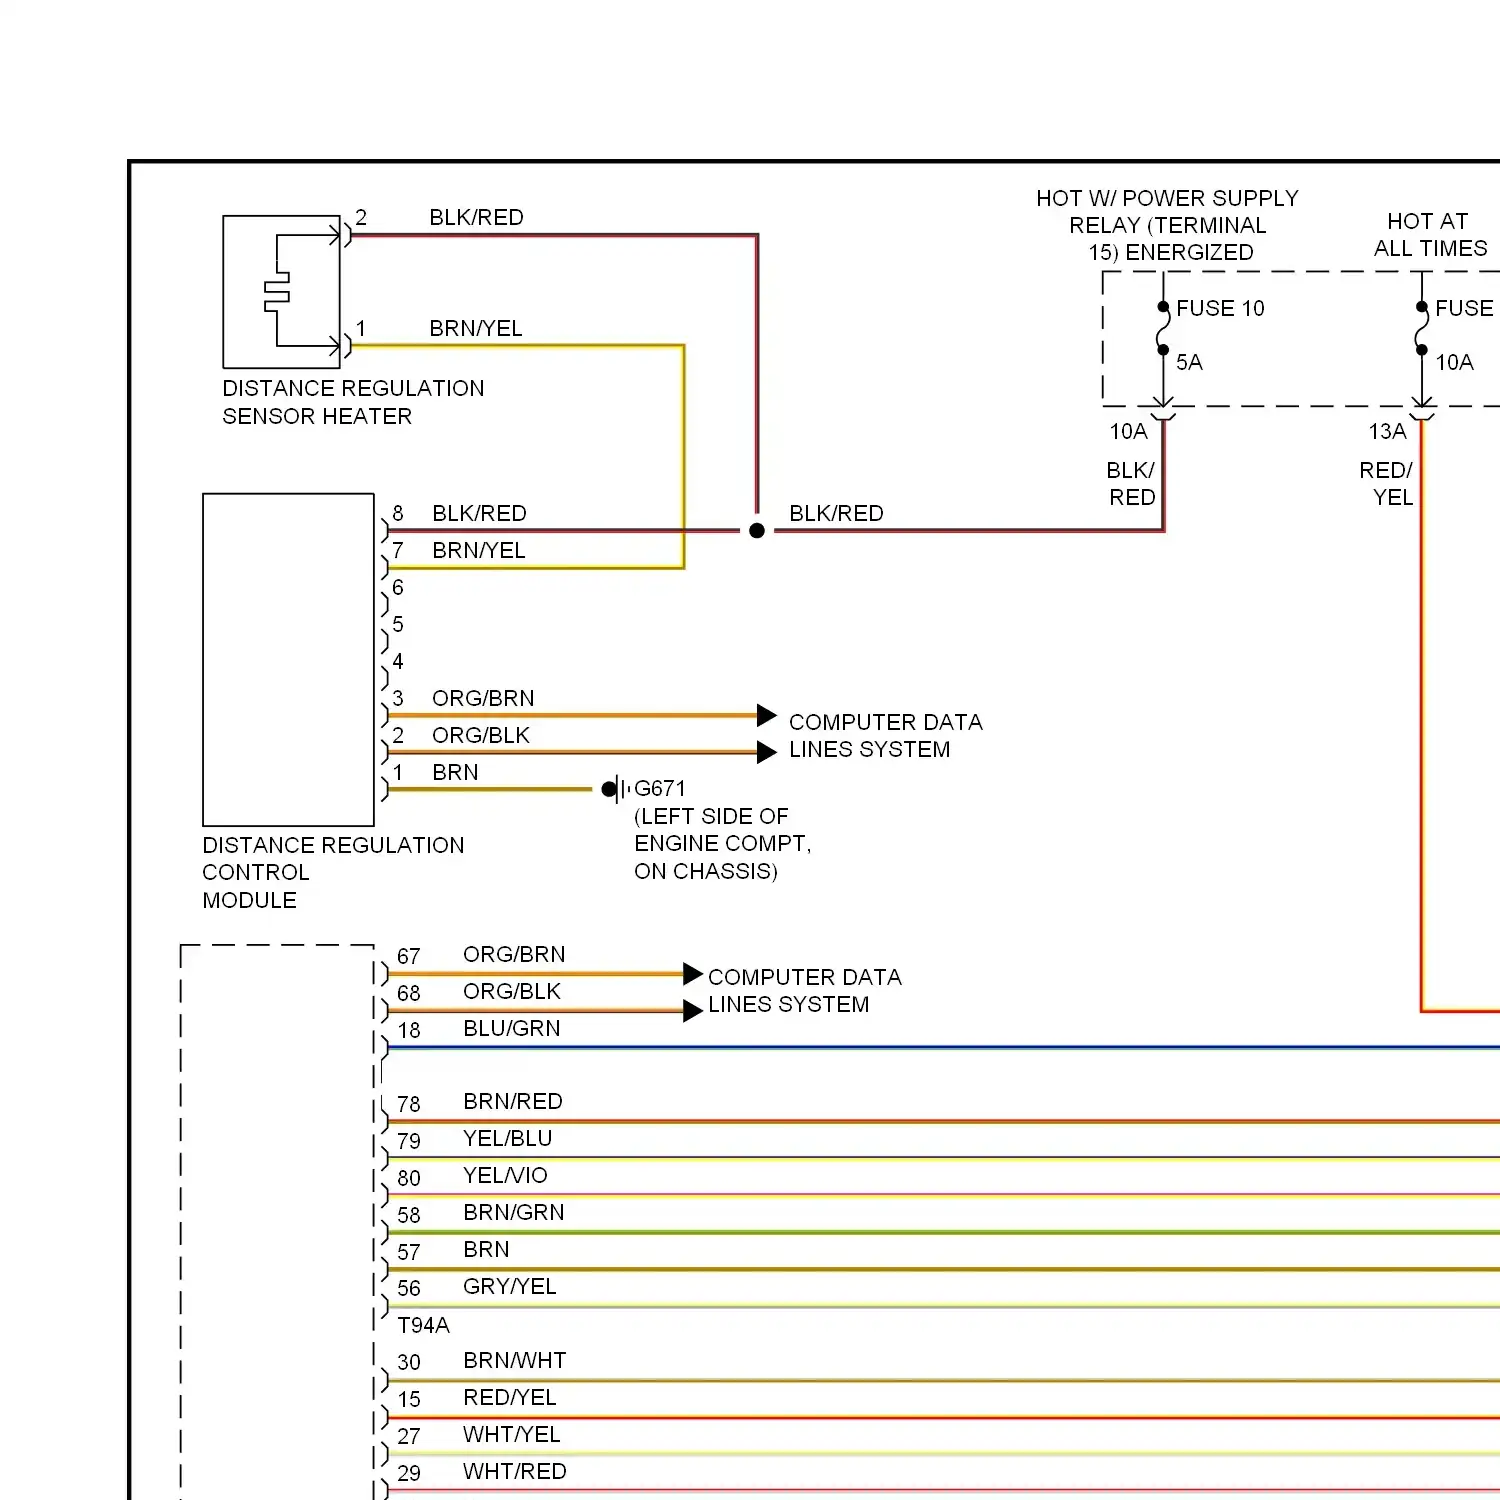Click arrowhead ending module pin 2 ORG/BLK wire
The width and height of the screenshot is (1500, 1500).
coord(767,752)
